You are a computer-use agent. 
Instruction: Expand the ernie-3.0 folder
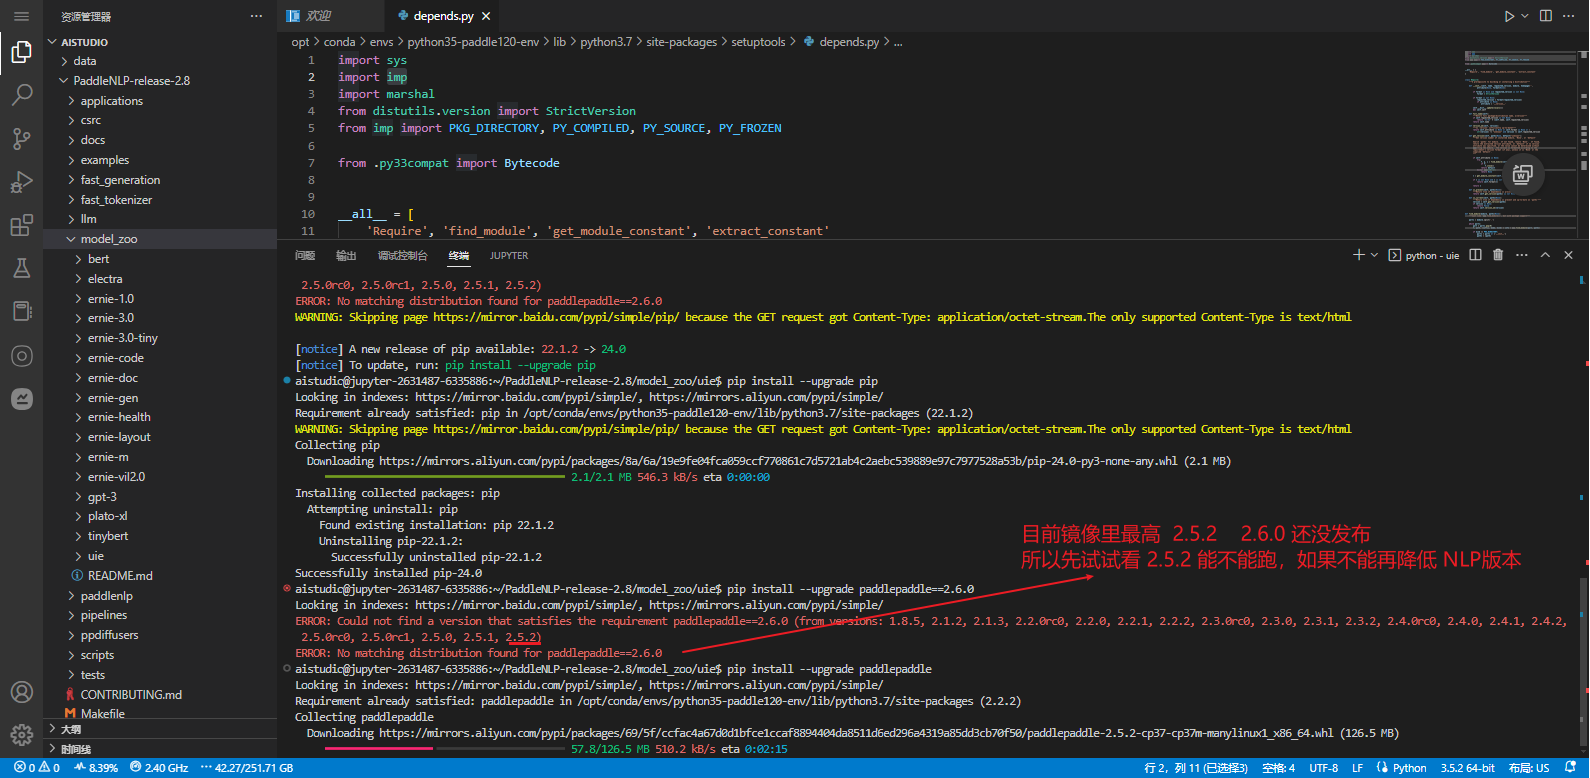point(160,318)
